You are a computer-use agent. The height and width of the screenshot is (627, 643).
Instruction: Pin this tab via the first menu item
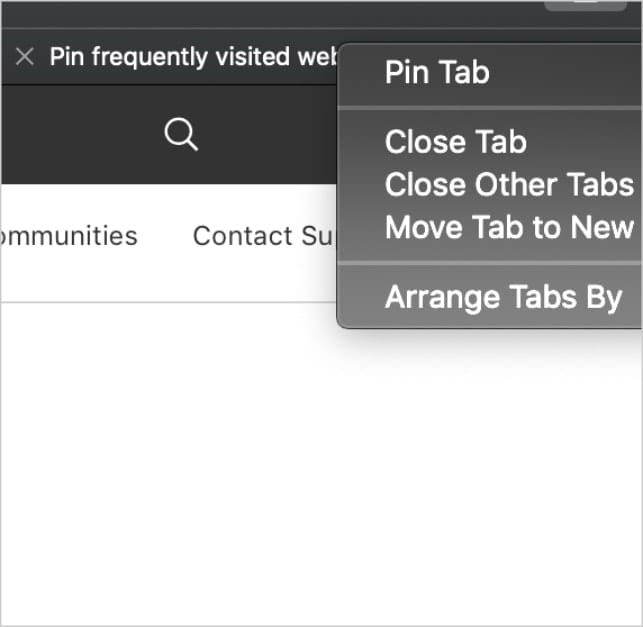click(x=437, y=73)
